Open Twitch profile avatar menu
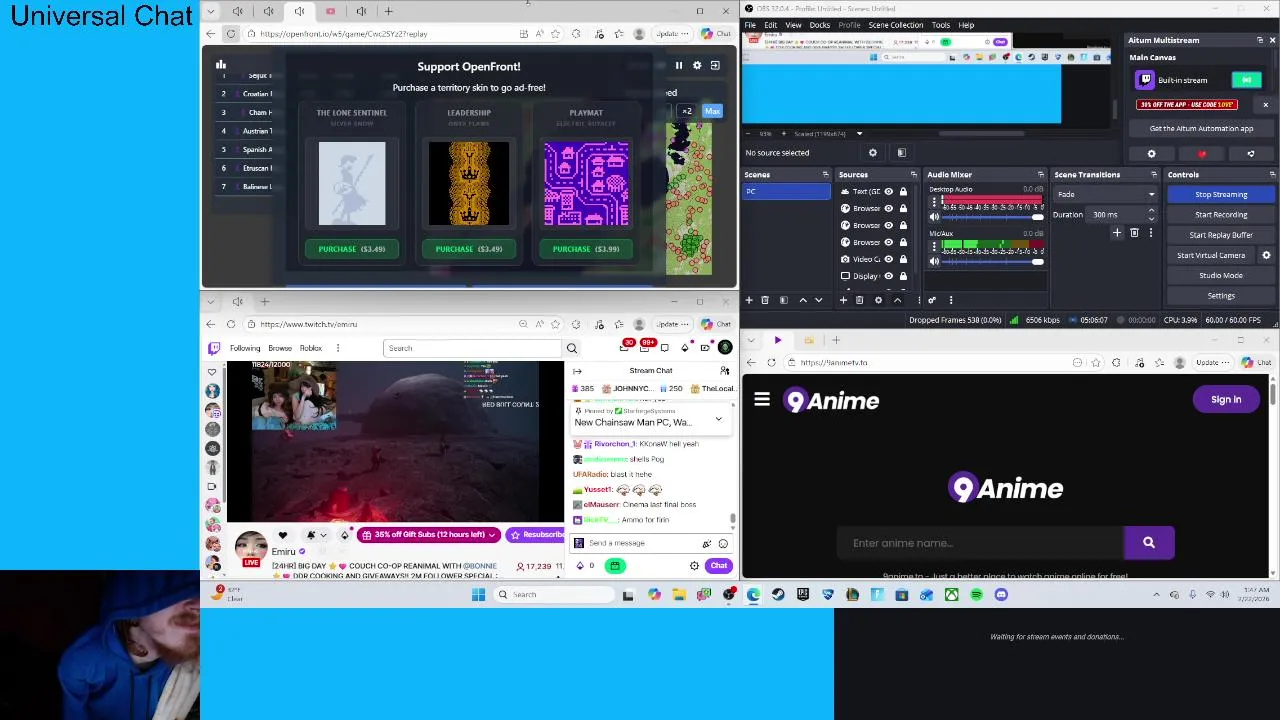 click(725, 348)
